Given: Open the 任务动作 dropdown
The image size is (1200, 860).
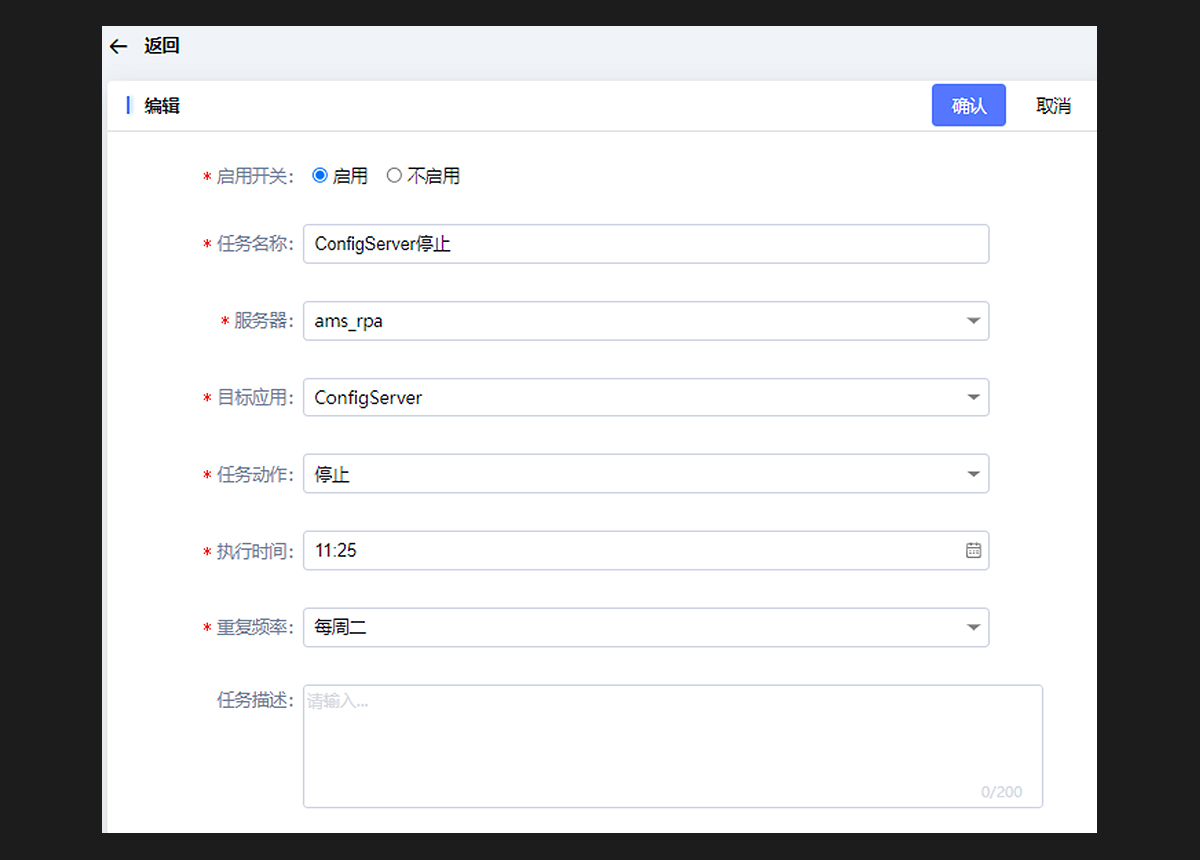Looking at the screenshot, I should pyautogui.click(x=646, y=474).
